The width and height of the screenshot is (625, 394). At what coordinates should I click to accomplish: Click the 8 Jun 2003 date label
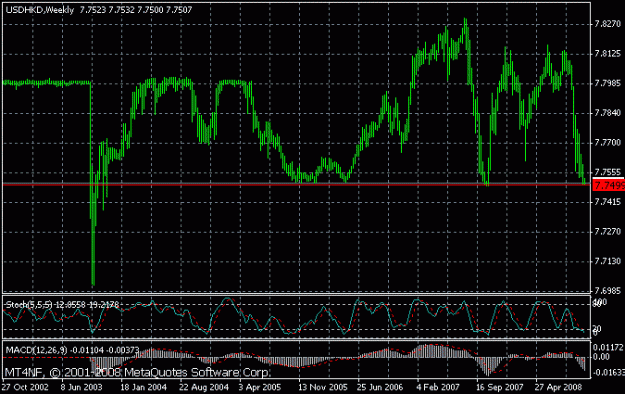pos(81,387)
